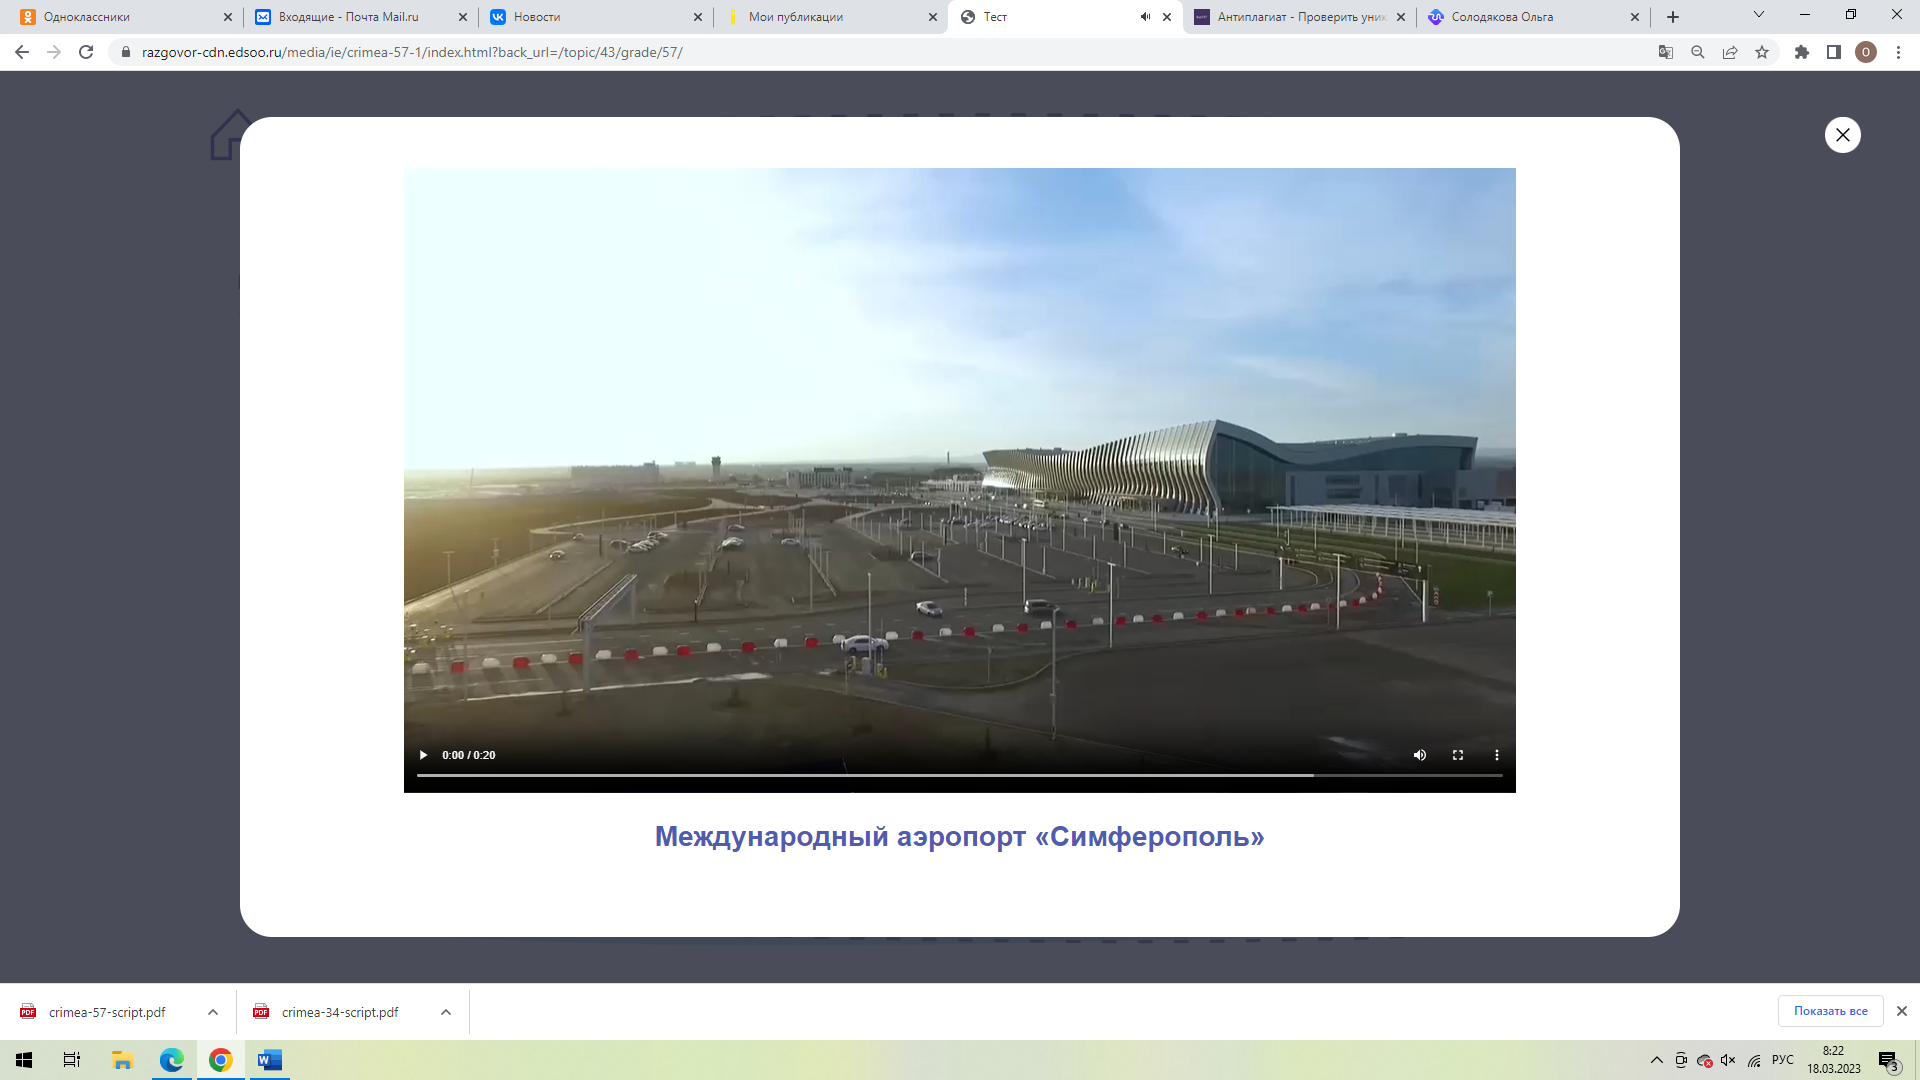Open video player more options menu

[x=1497, y=755]
